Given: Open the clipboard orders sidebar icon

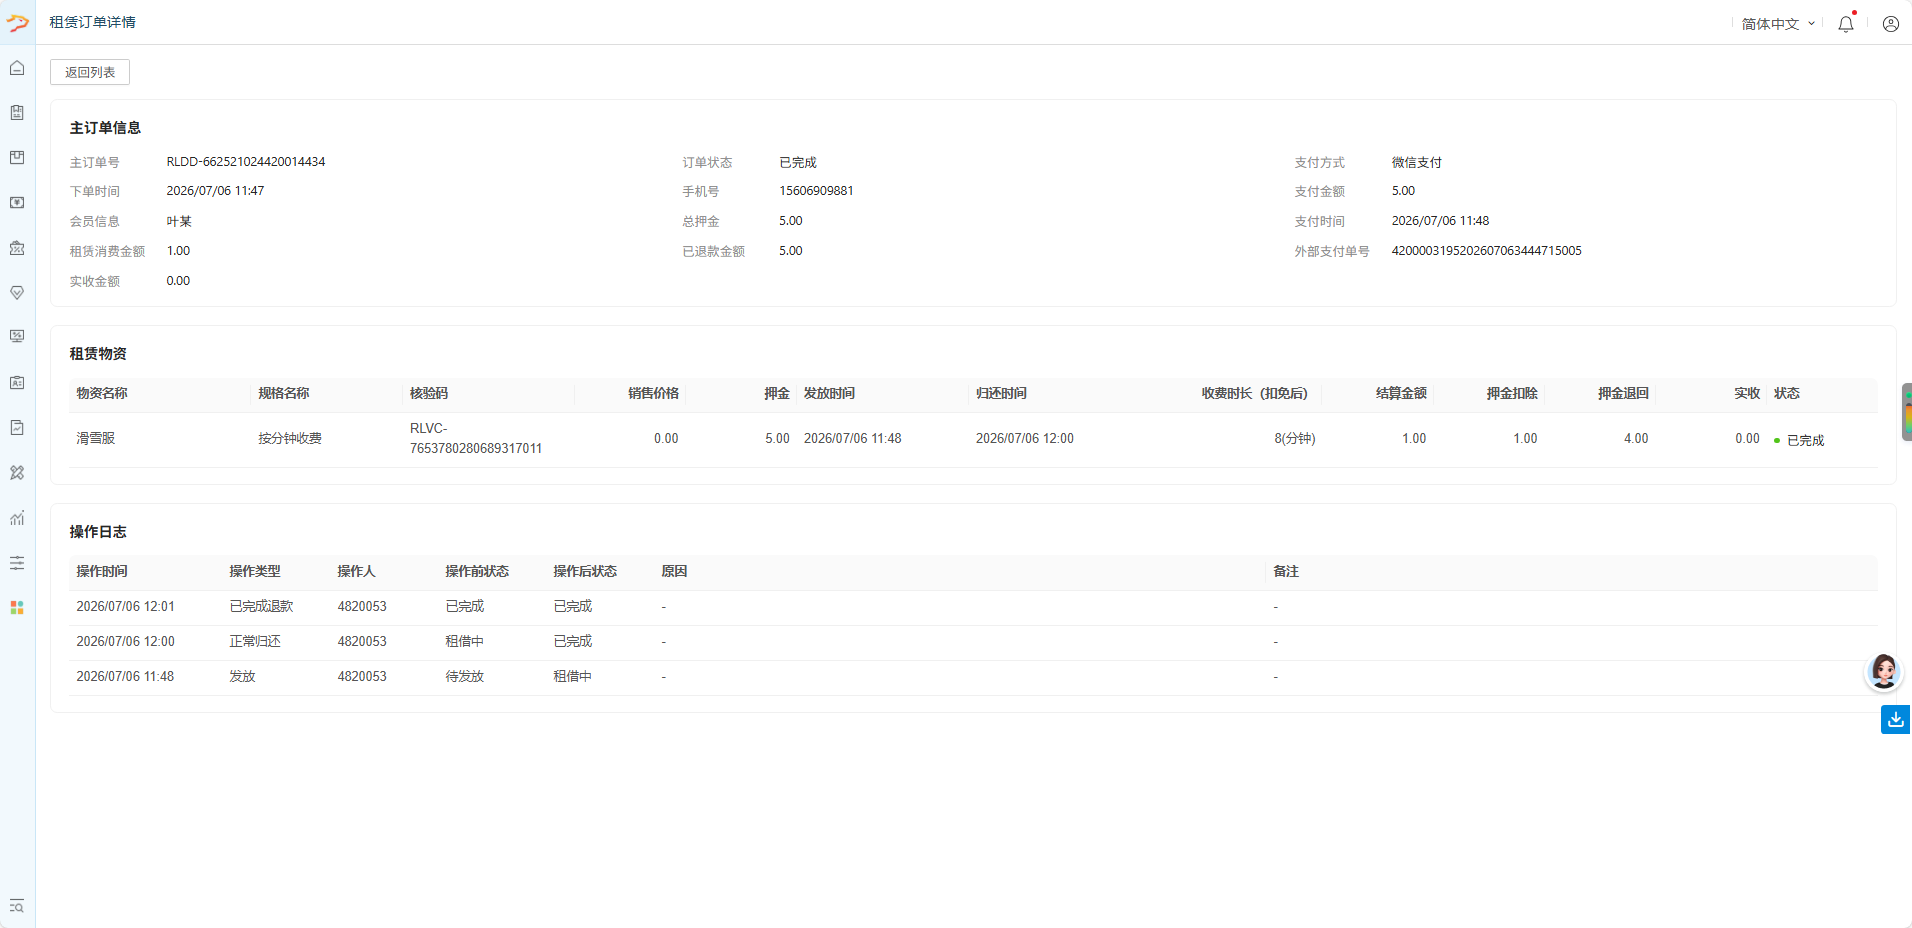Looking at the screenshot, I should click(x=17, y=113).
